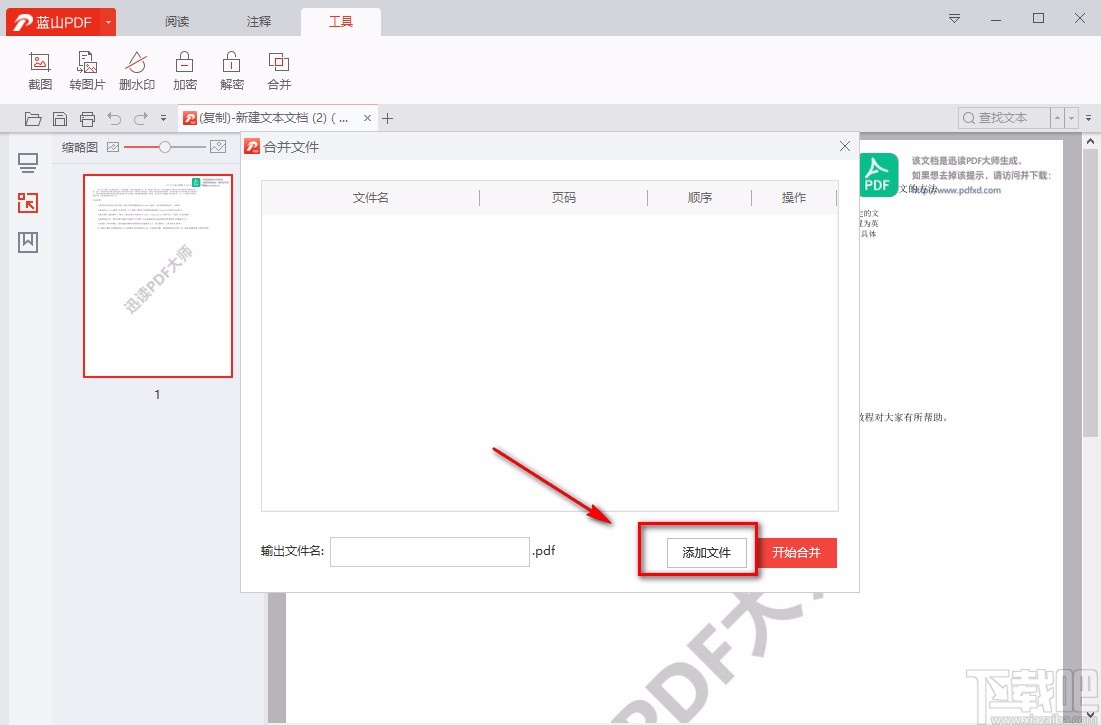The width and height of the screenshot is (1101, 725).
Task: Click the 添加文件 button
Action: 706,552
